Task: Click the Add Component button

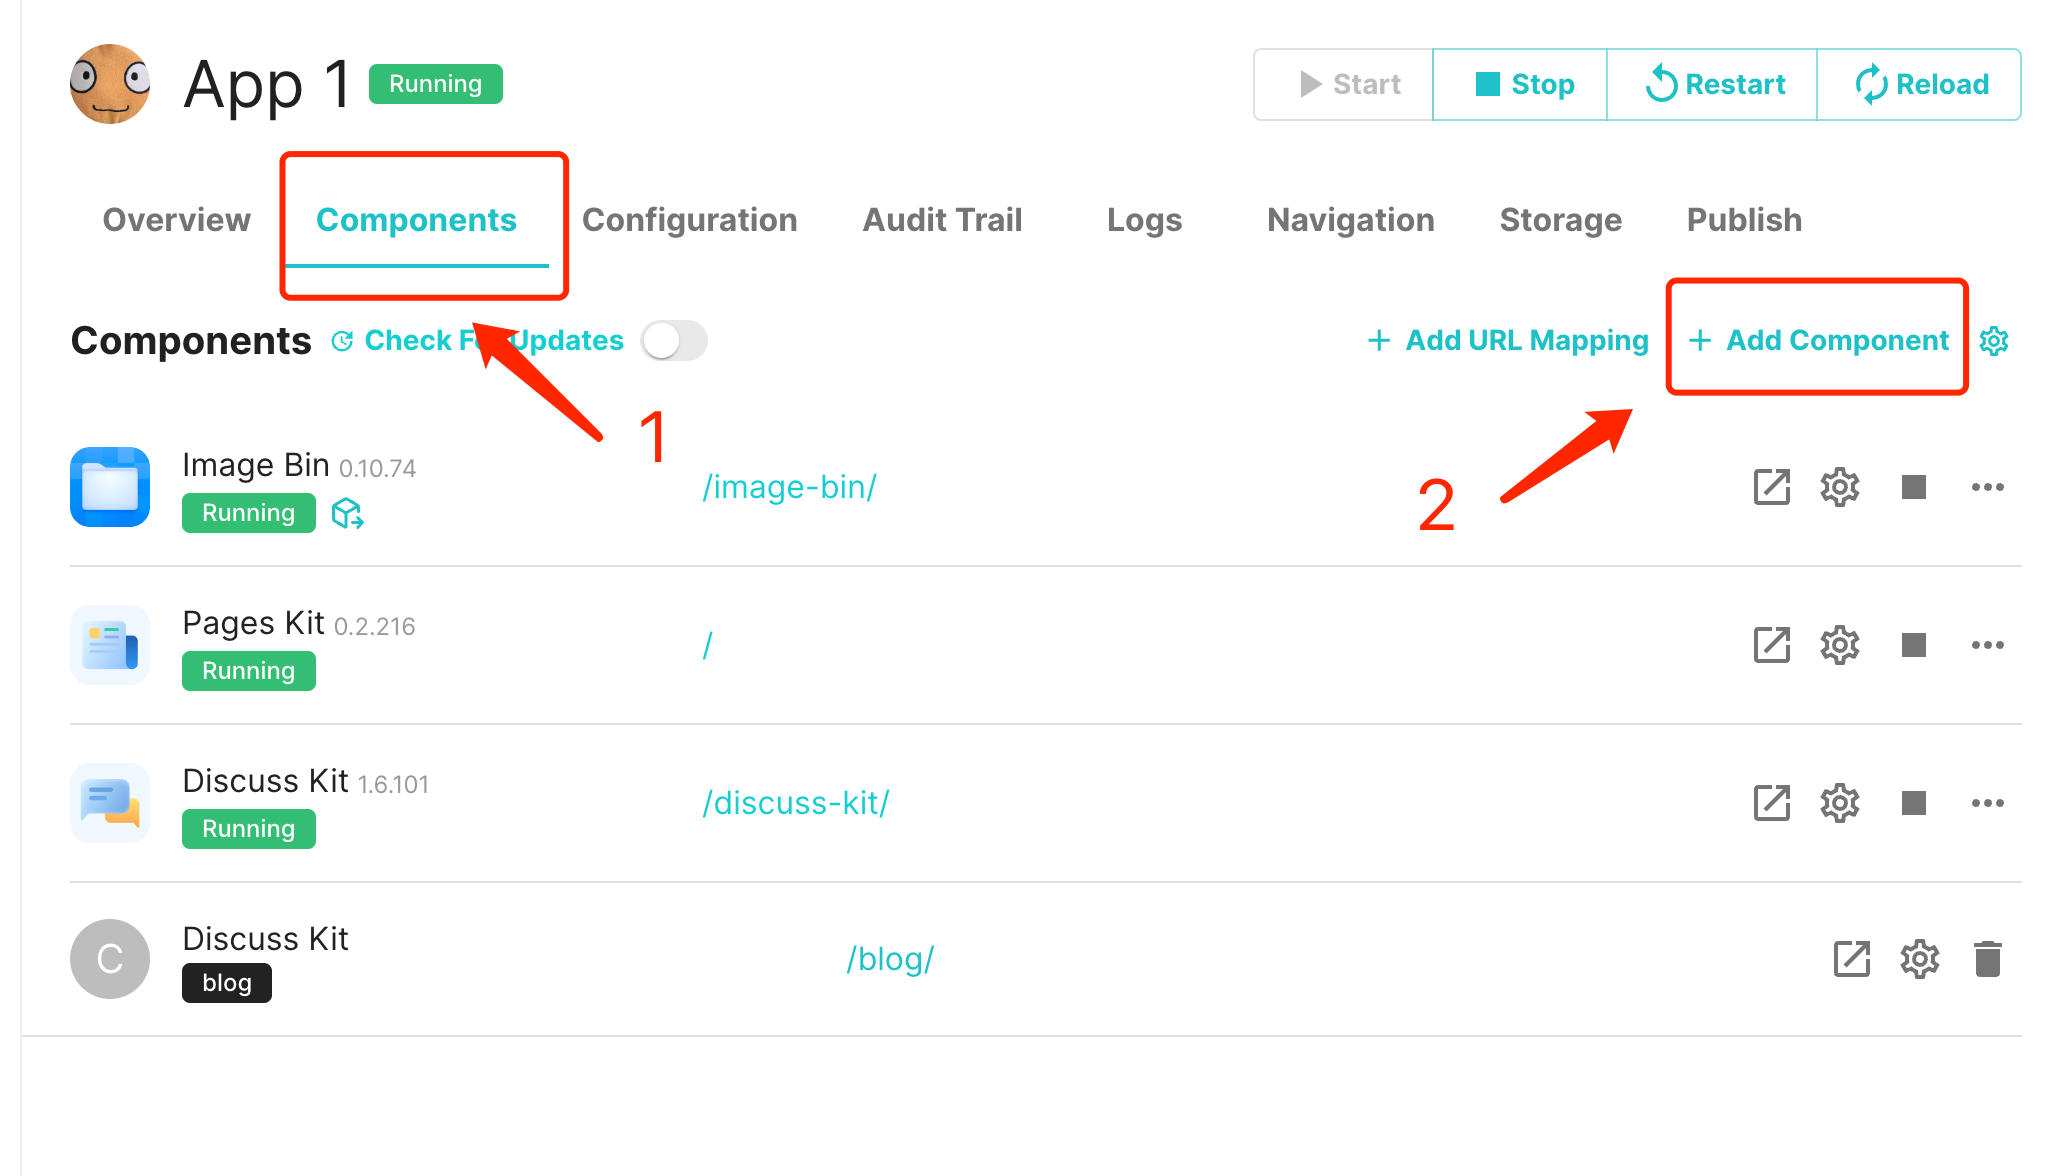Action: tap(1819, 341)
